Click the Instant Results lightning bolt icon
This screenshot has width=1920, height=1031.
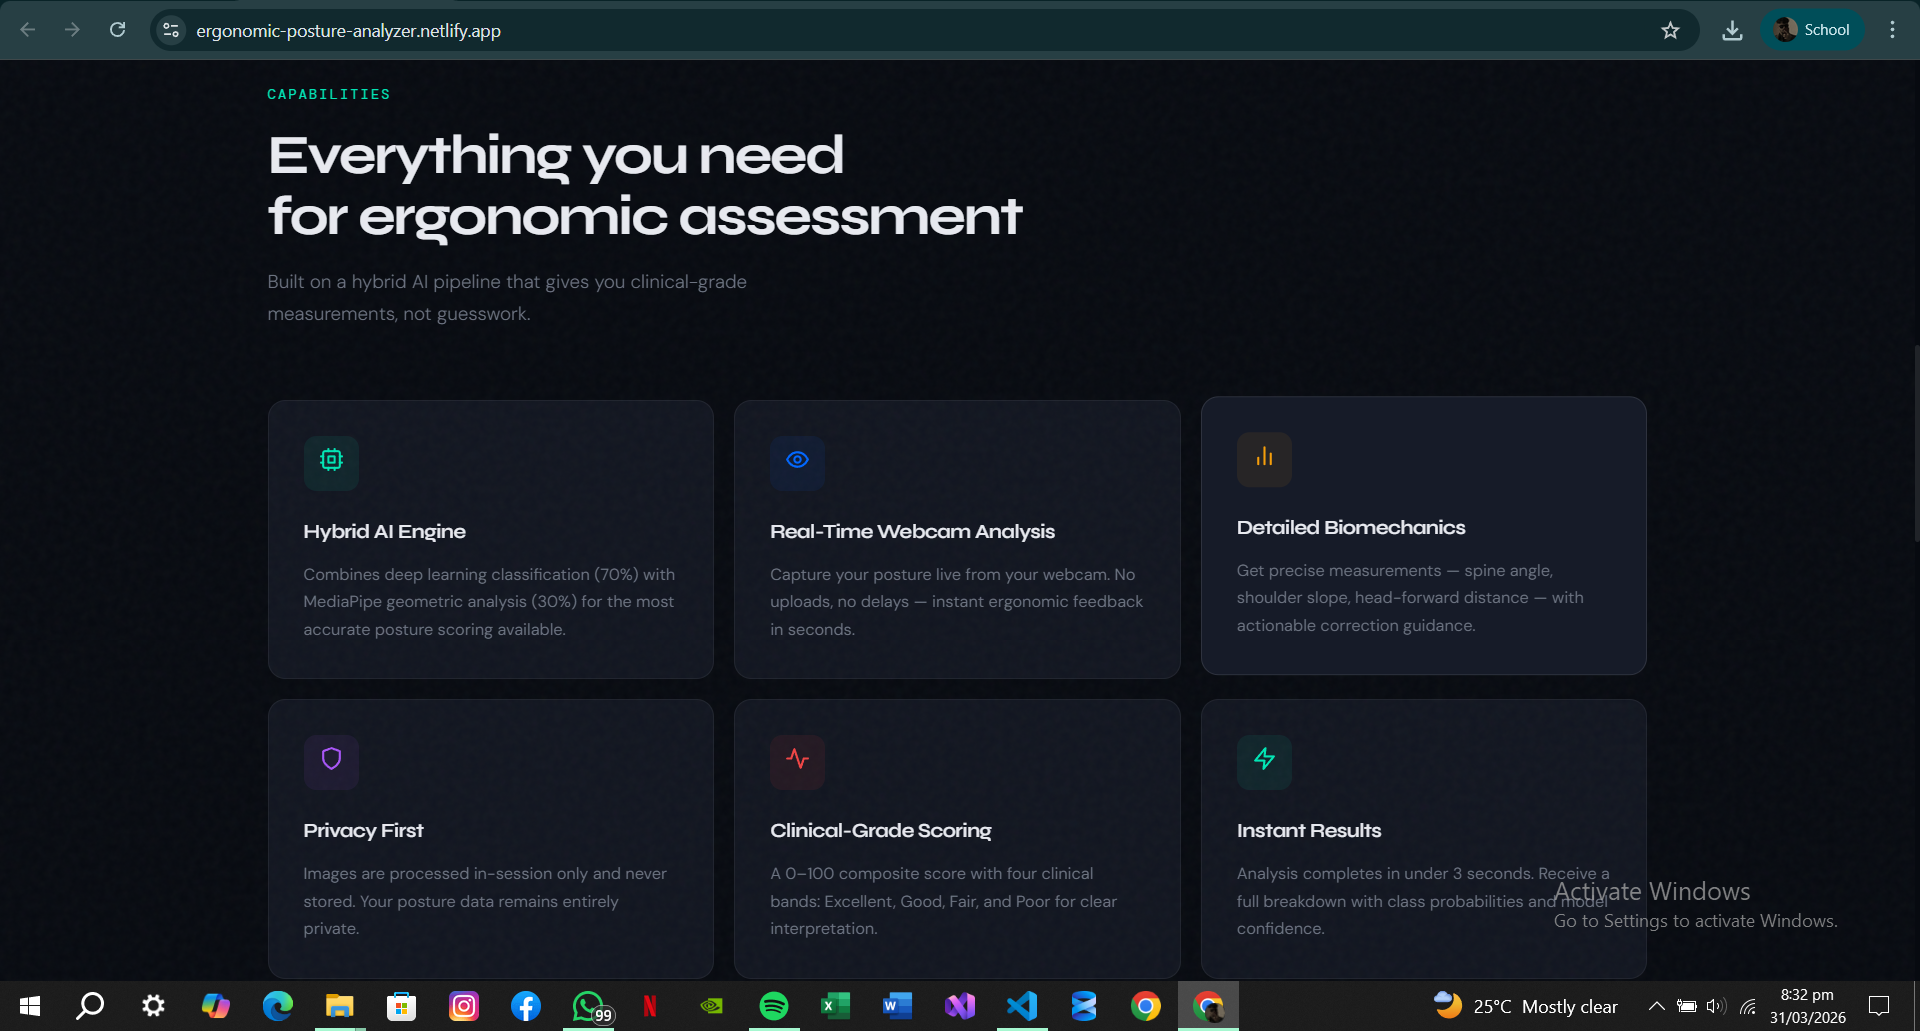pos(1264,759)
